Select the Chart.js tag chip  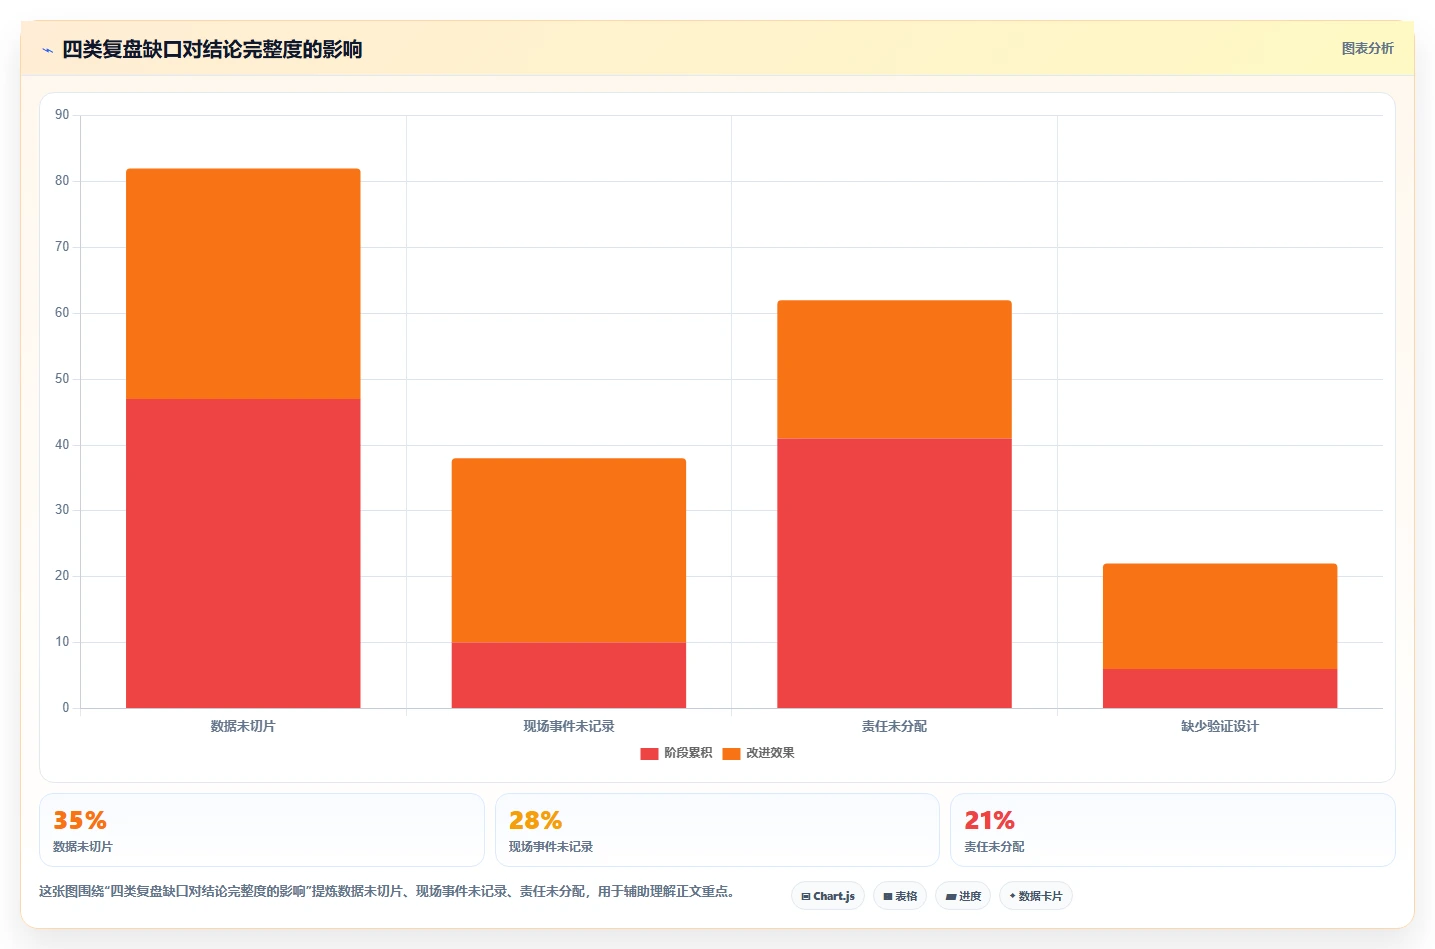[828, 896]
